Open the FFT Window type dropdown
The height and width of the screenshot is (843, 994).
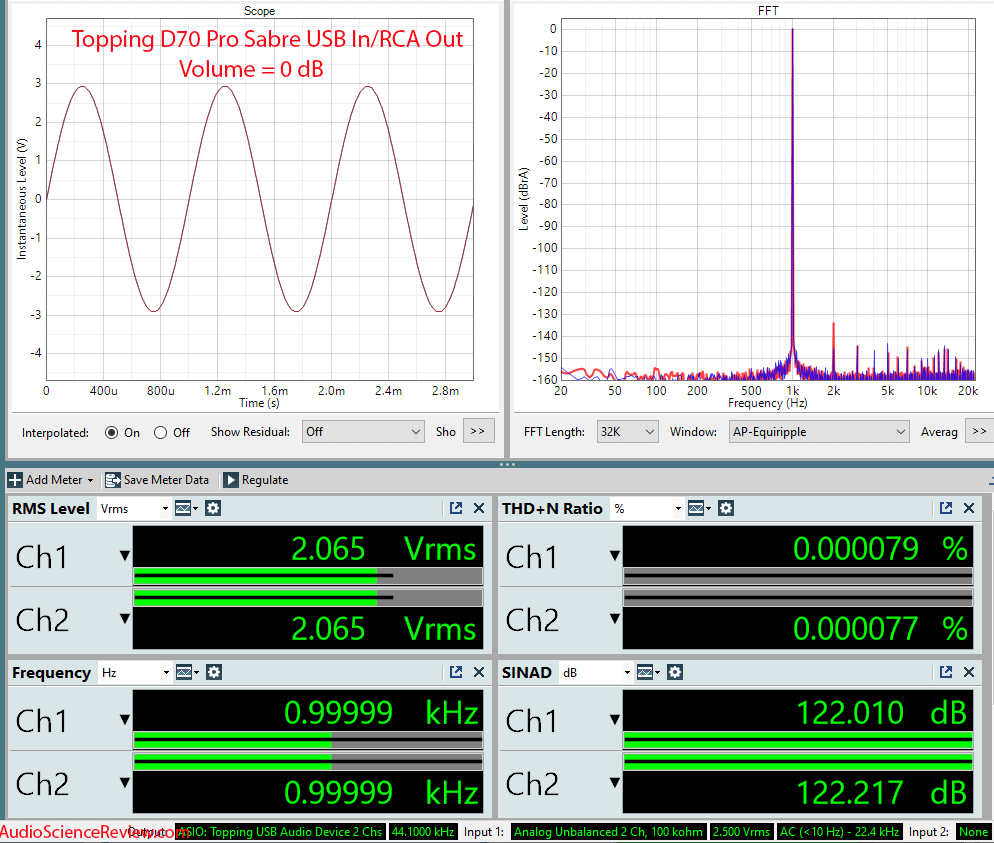point(819,432)
